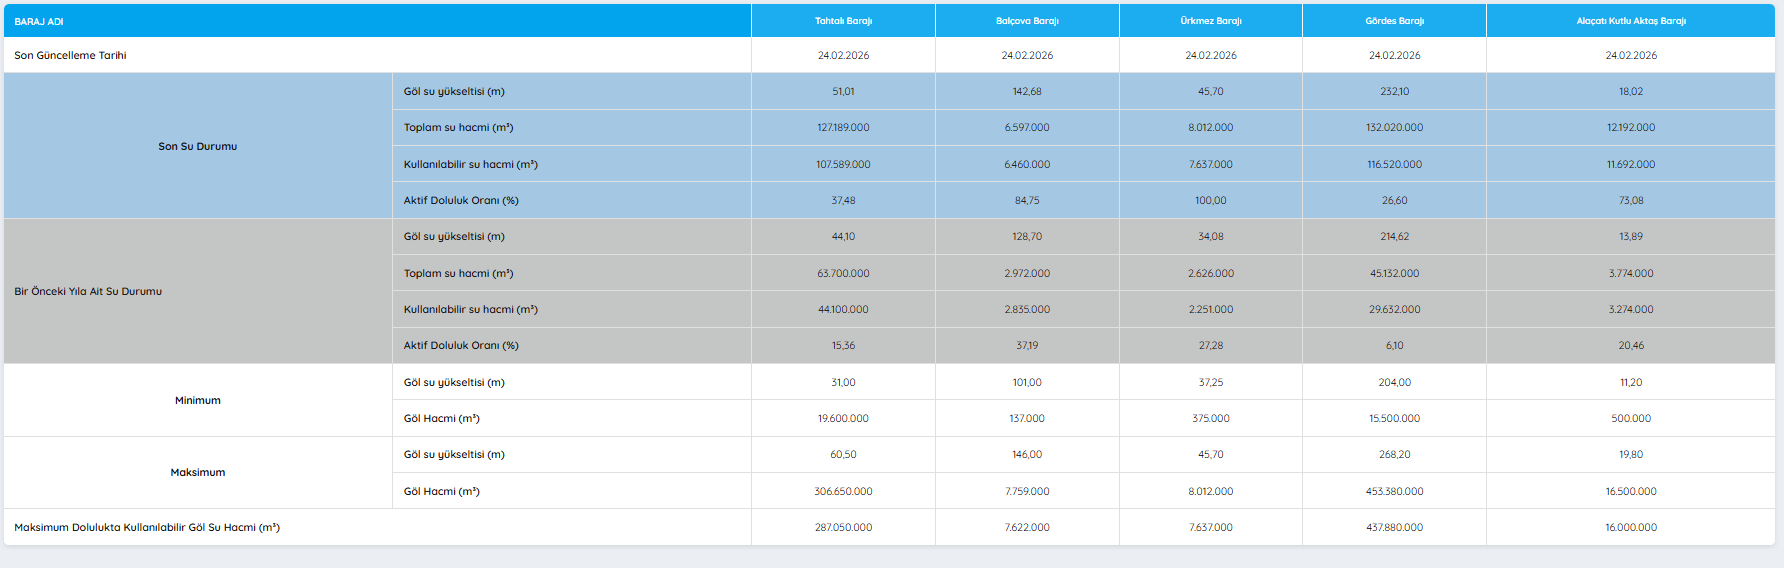Select Gördes maximum lake volume 453.380.000
This screenshot has width=1784, height=568.
[1394, 492]
